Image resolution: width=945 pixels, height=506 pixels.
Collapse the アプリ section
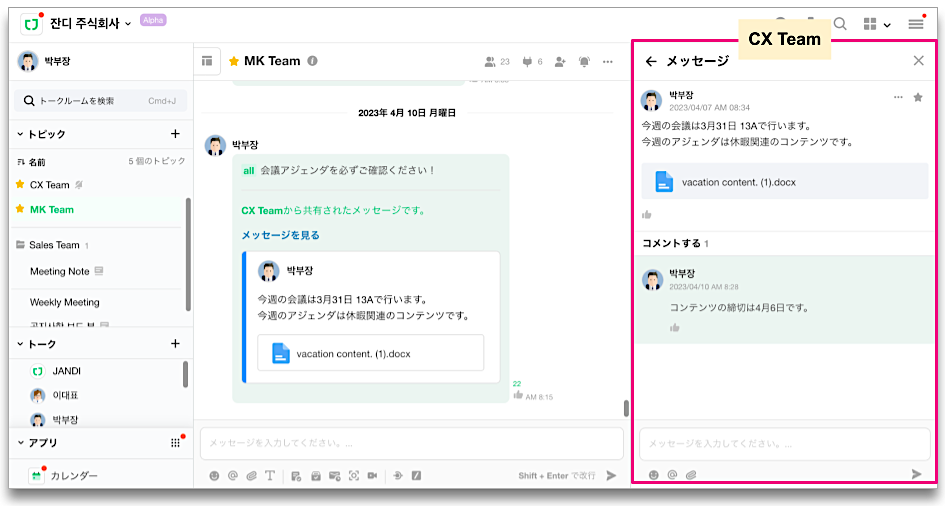(20, 443)
